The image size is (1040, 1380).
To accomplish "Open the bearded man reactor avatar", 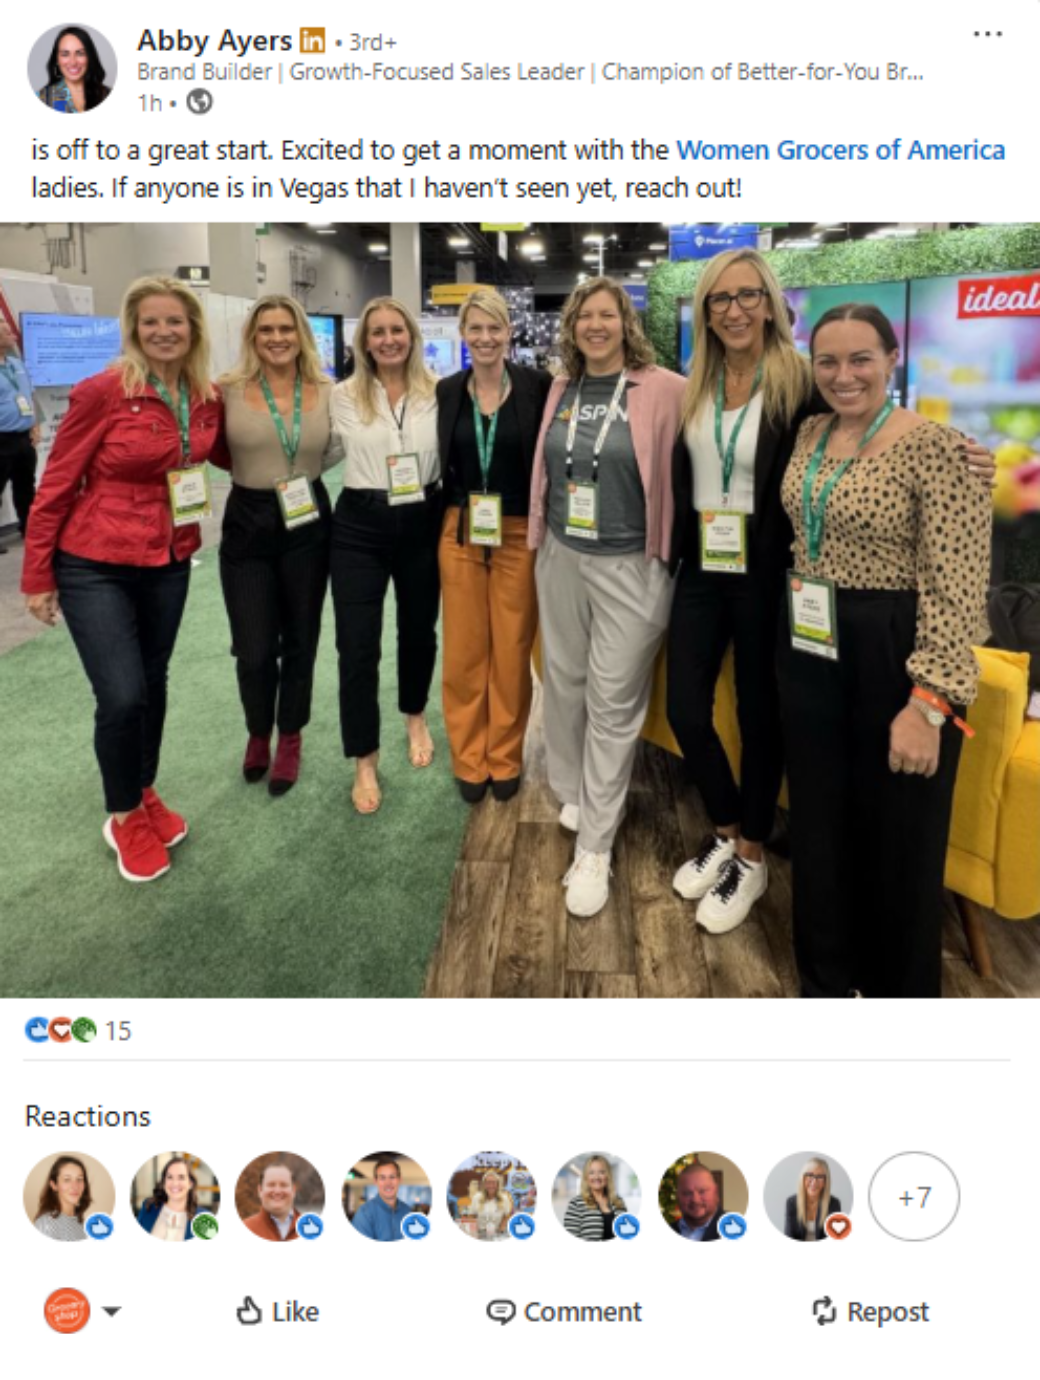I will (703, 1197).
